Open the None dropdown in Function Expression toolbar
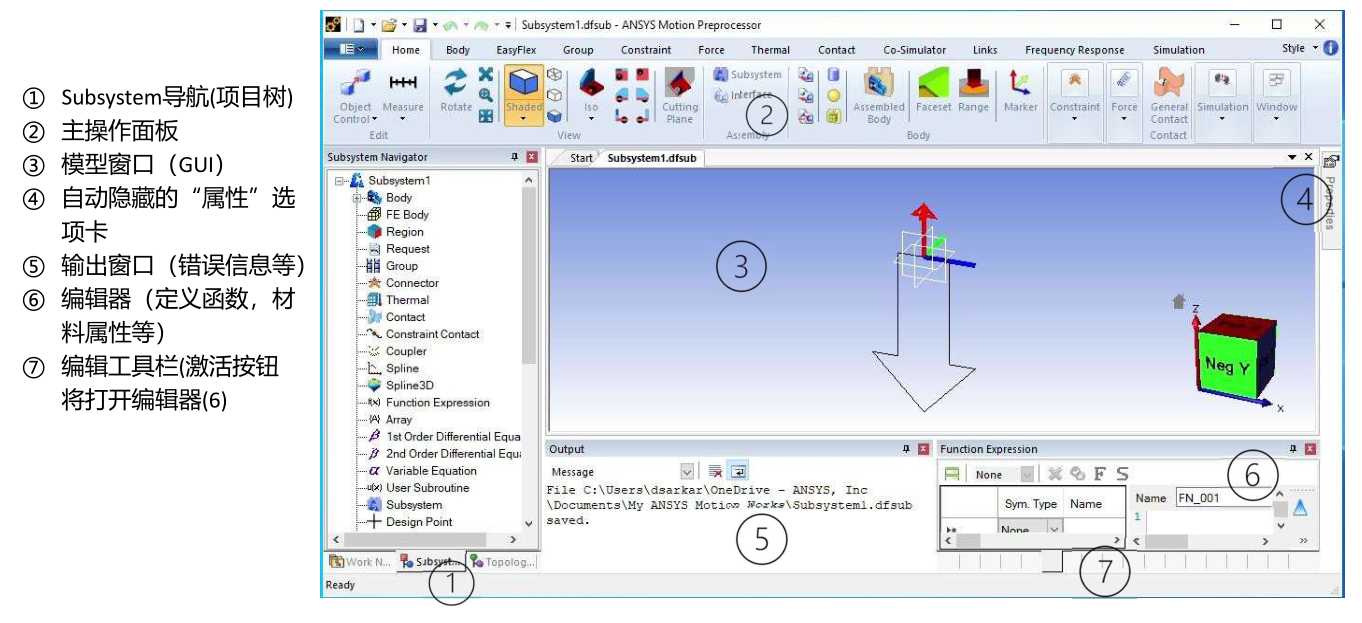 tap(1028, 475)
